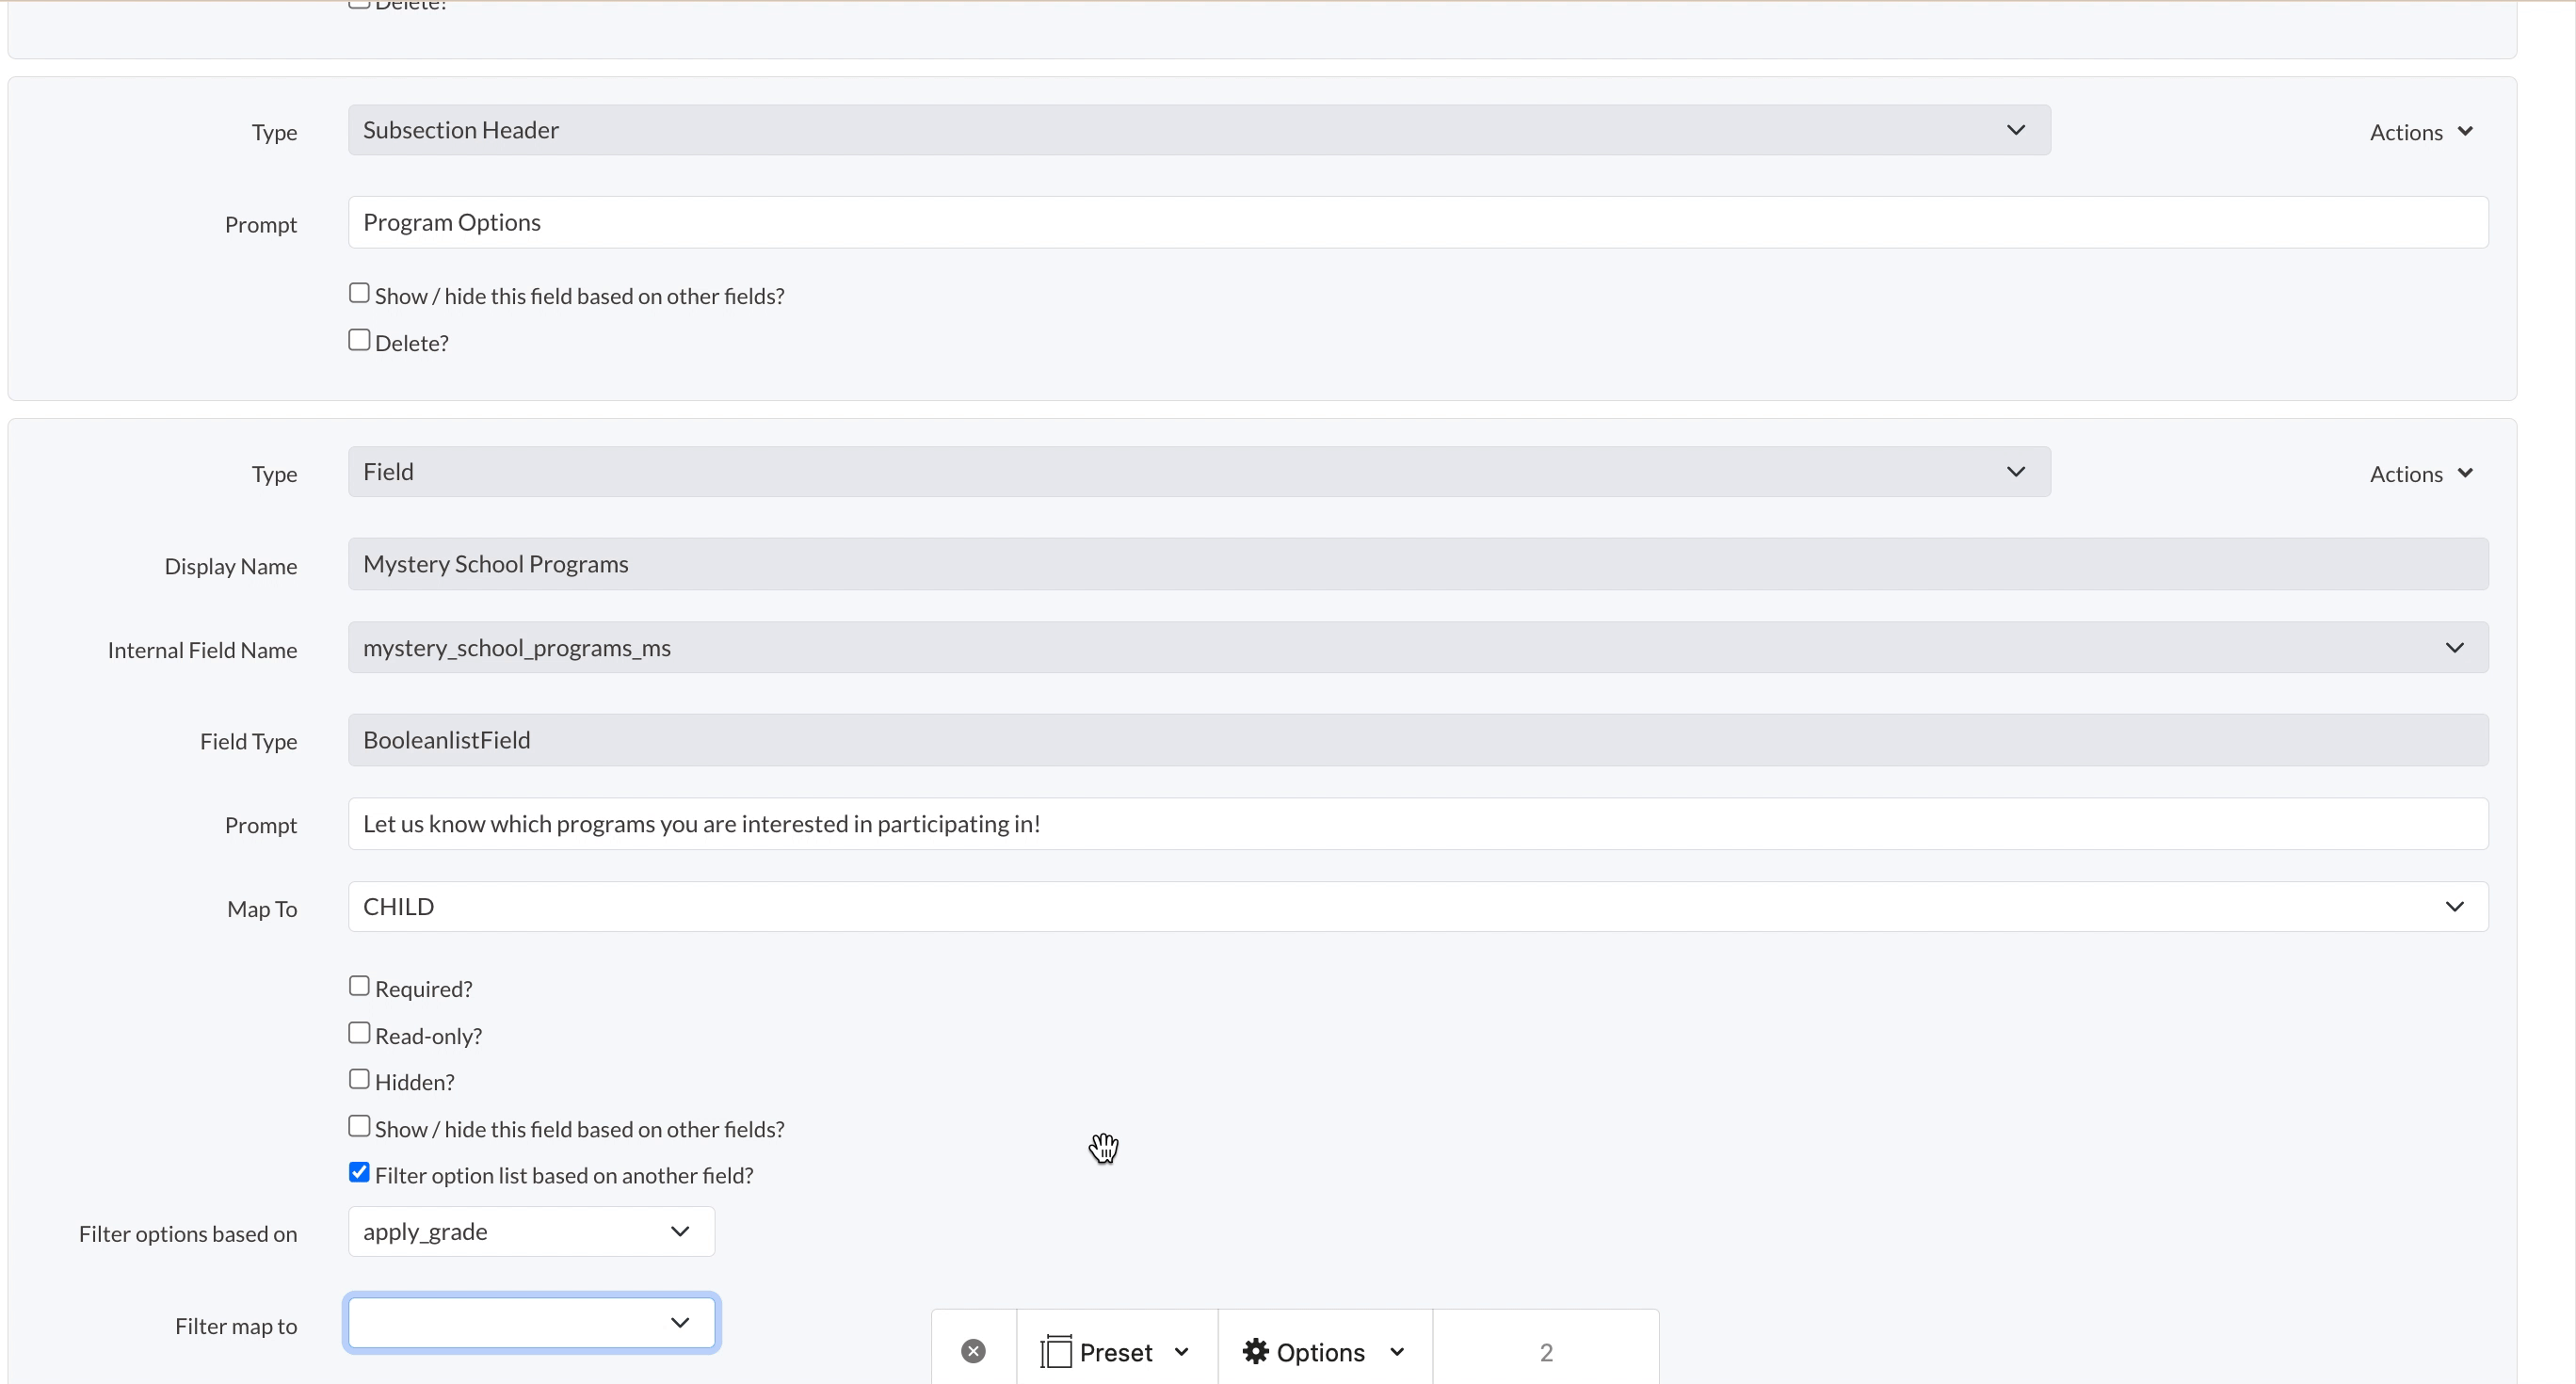
Task: Click the Preset frame icon
Action: (1056, 1351)
